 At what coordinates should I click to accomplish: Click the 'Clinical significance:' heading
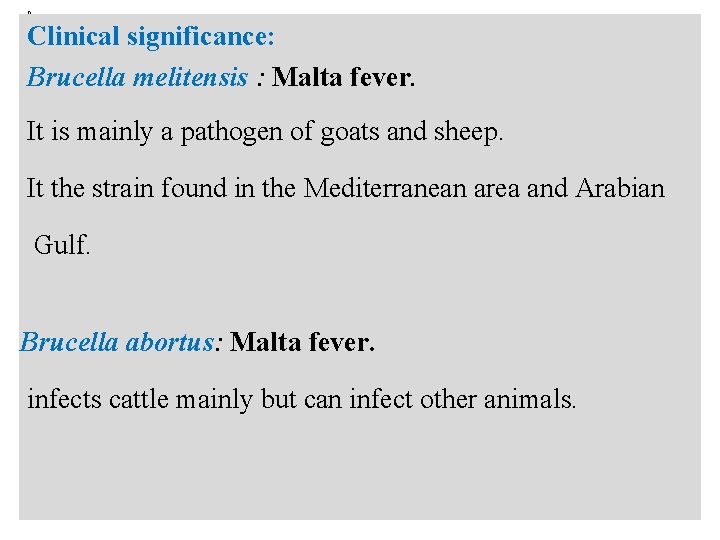[150, 37]
